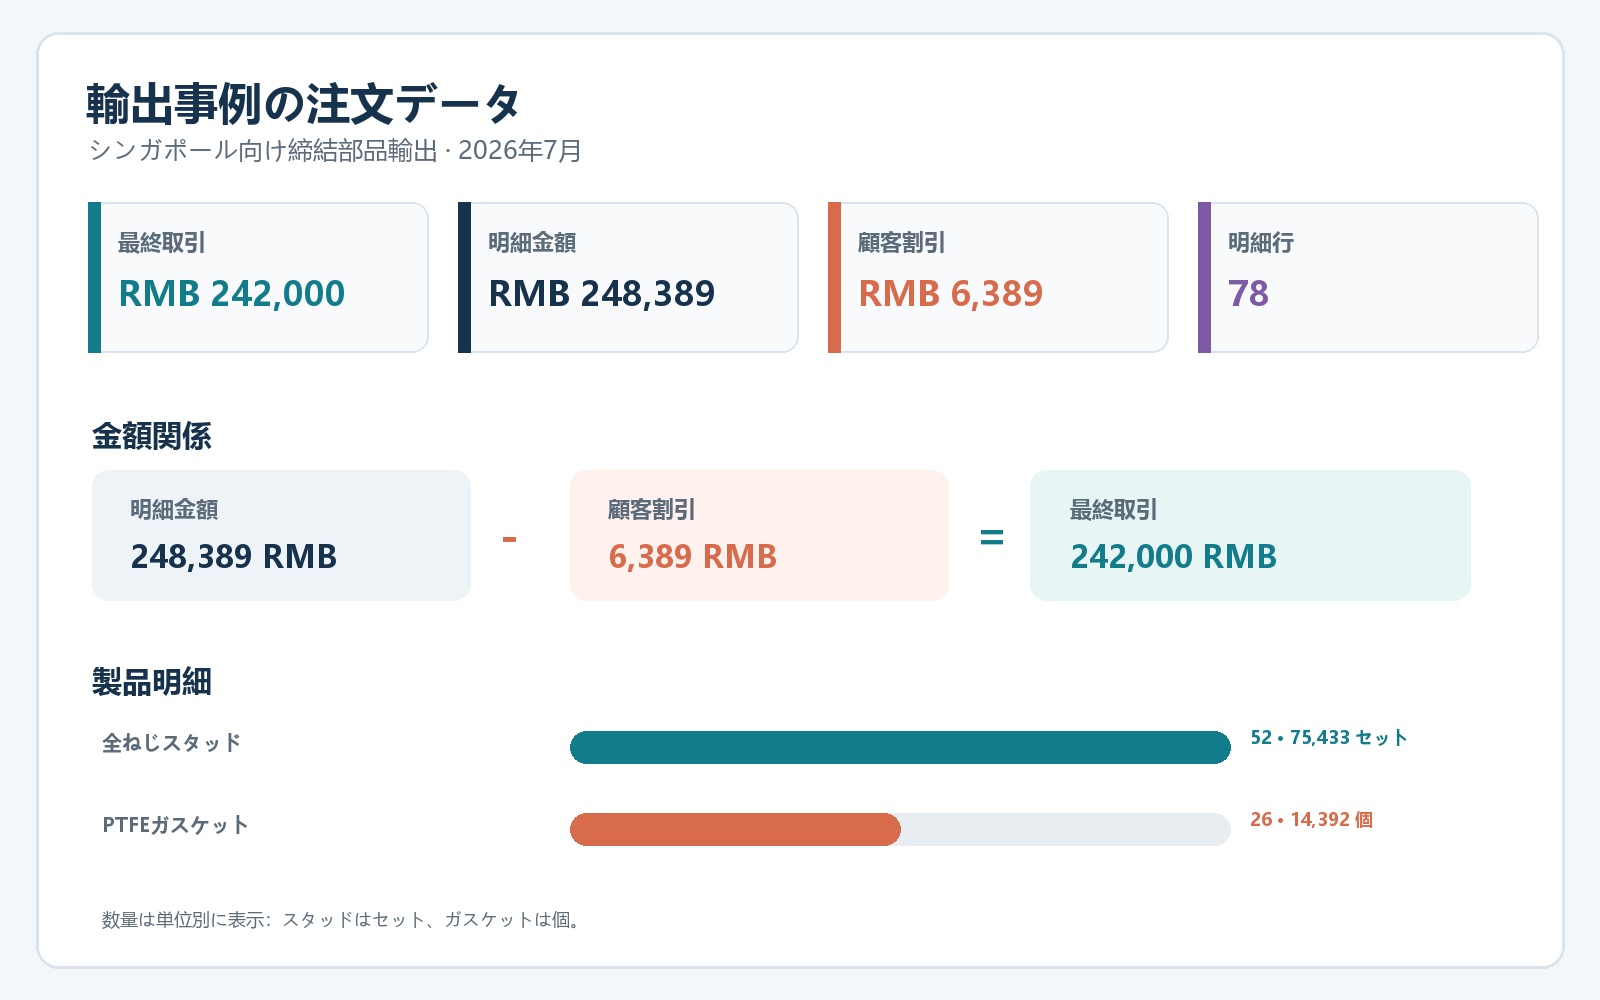This screenshot has width=1600, height=1000.
Task: Click the 金額関係 section heading
Action: tap(152, 436)
